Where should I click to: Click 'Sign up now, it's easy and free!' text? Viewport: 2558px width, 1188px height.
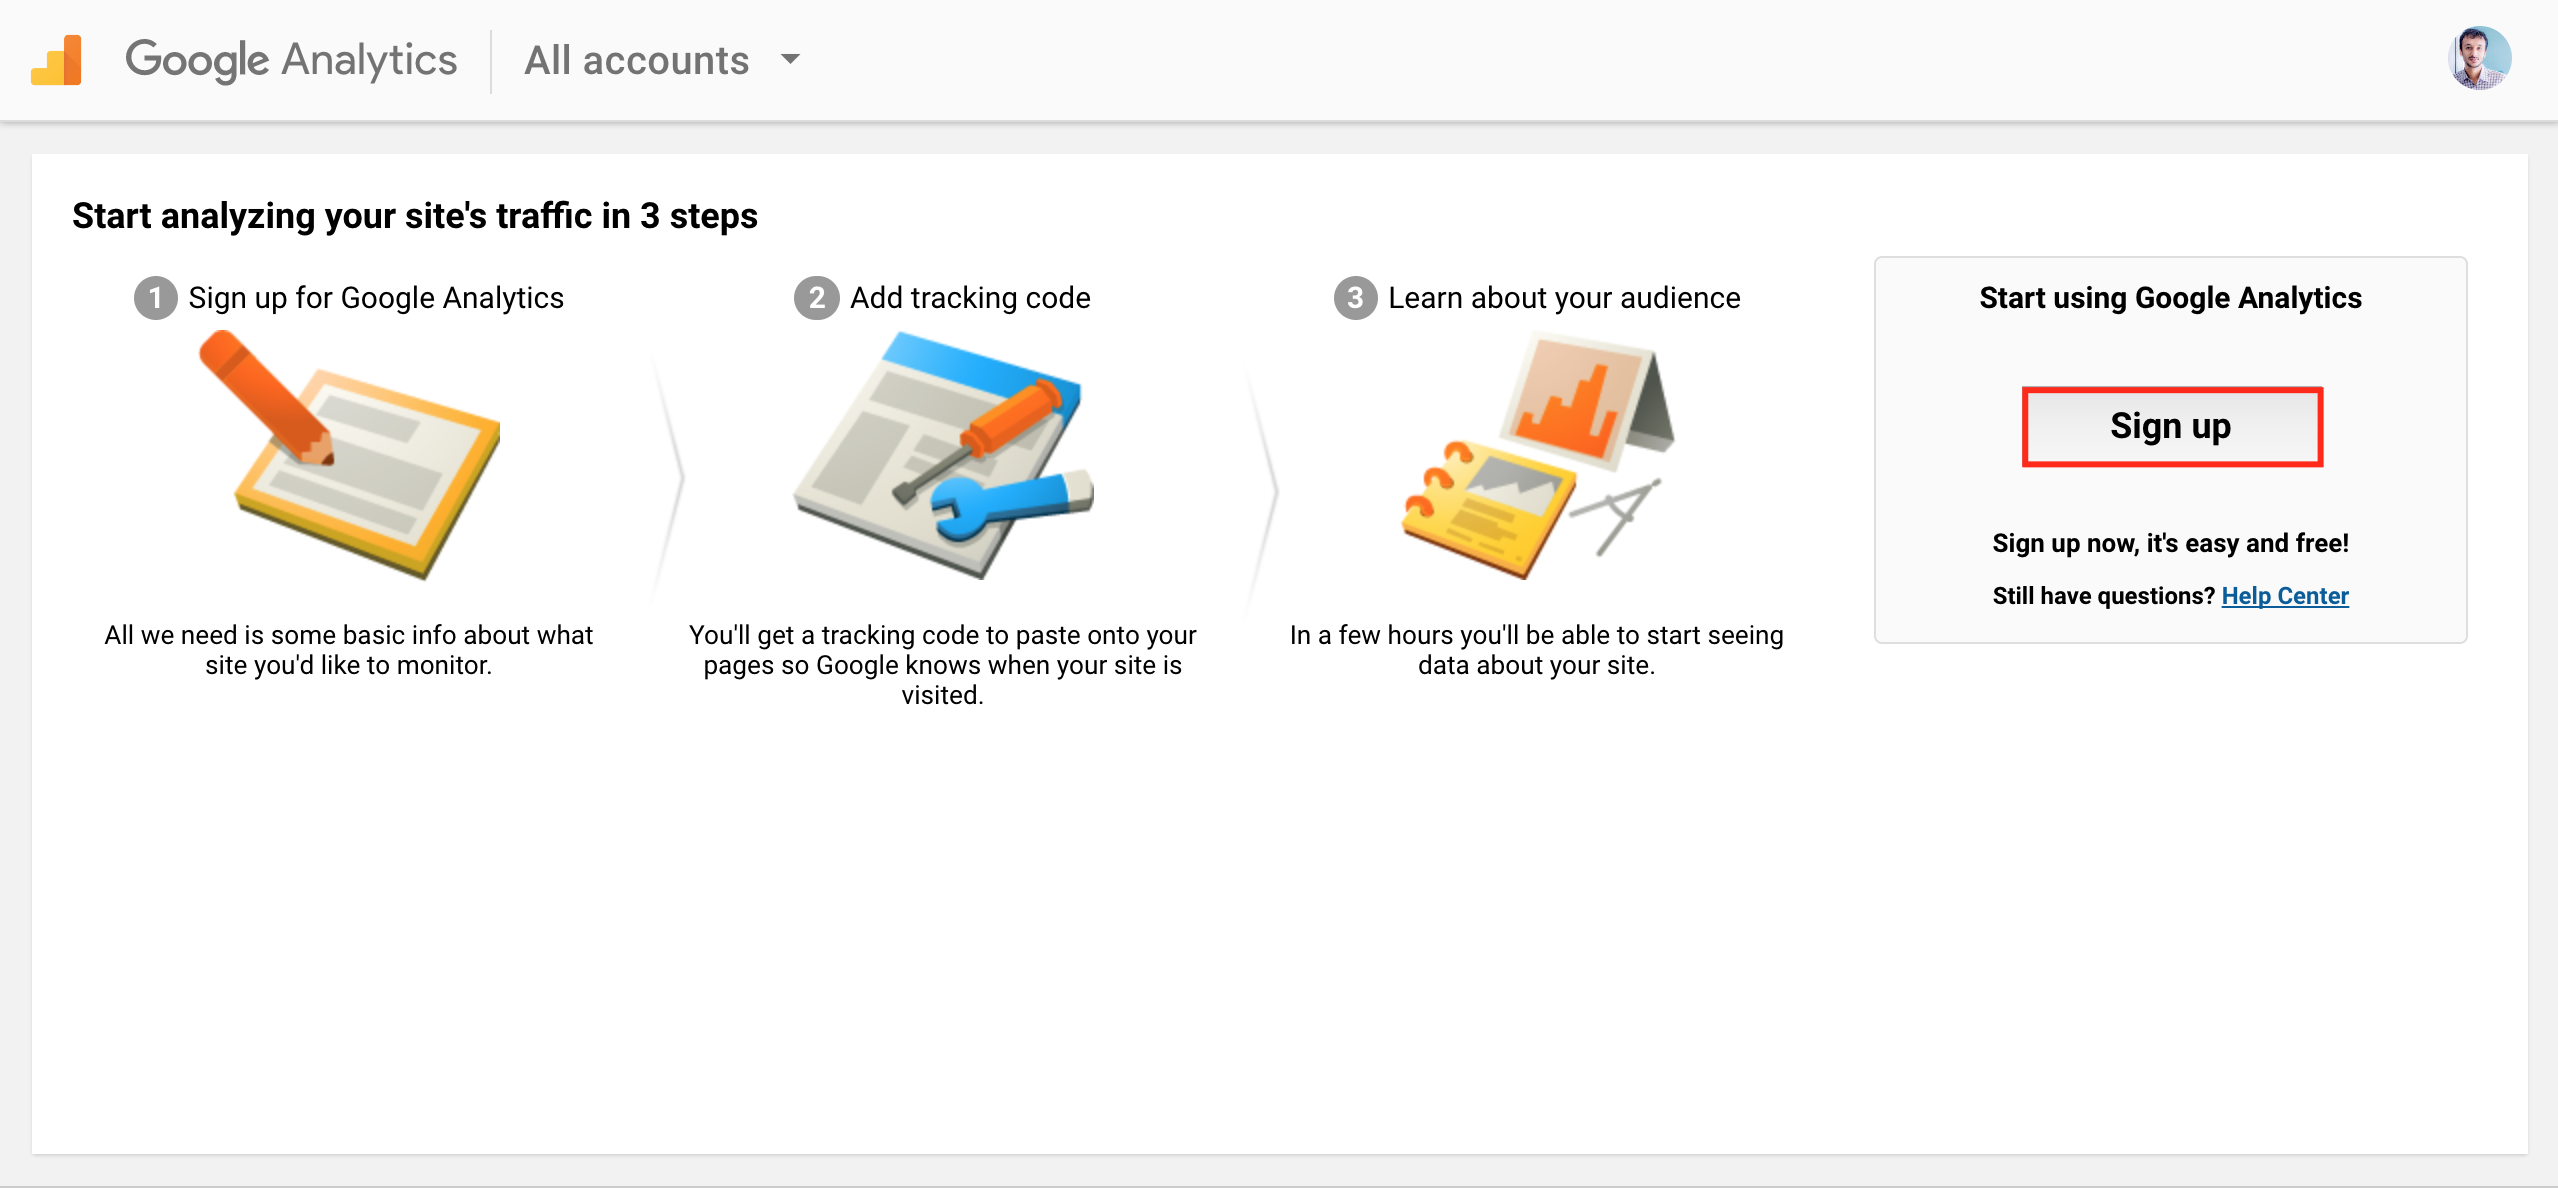(2171, 543)
